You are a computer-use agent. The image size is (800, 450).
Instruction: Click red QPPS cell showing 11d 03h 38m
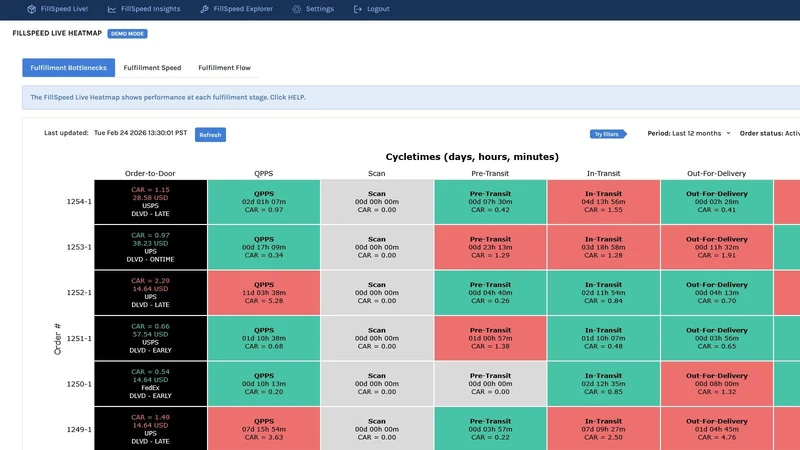tap(264, 292)
